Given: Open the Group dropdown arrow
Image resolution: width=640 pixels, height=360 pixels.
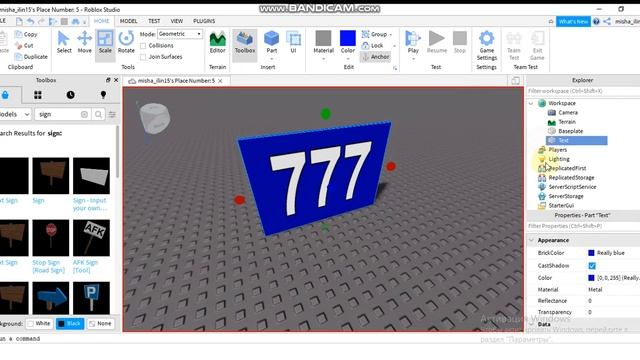Looking at the screenshot, I should (391, 35).
